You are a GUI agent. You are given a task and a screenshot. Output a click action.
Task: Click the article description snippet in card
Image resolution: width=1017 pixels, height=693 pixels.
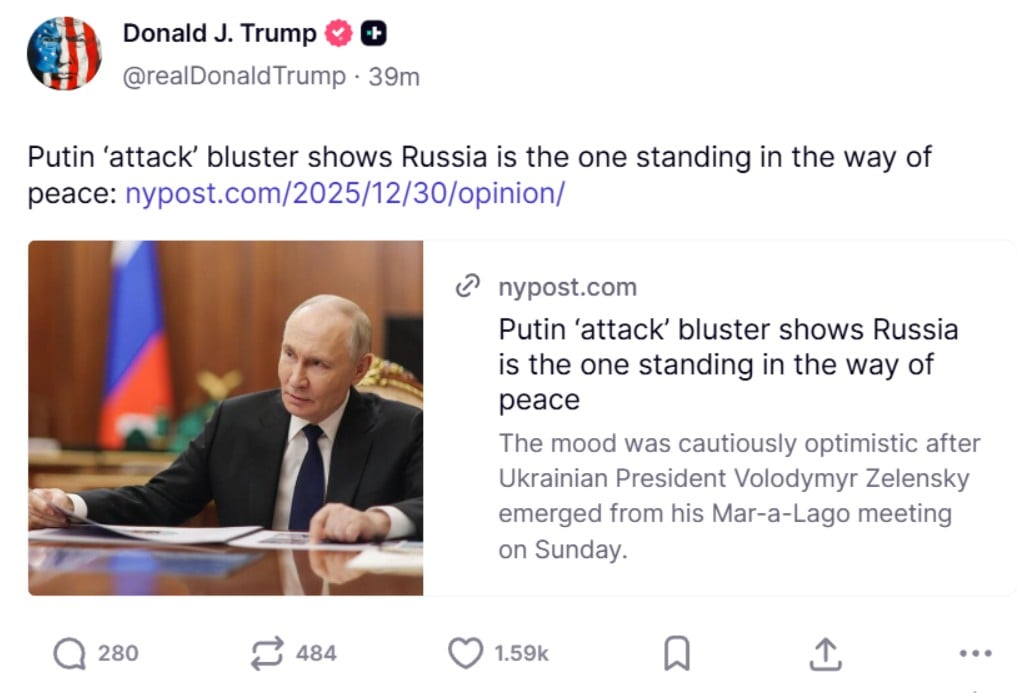click(x=739, y=496)
